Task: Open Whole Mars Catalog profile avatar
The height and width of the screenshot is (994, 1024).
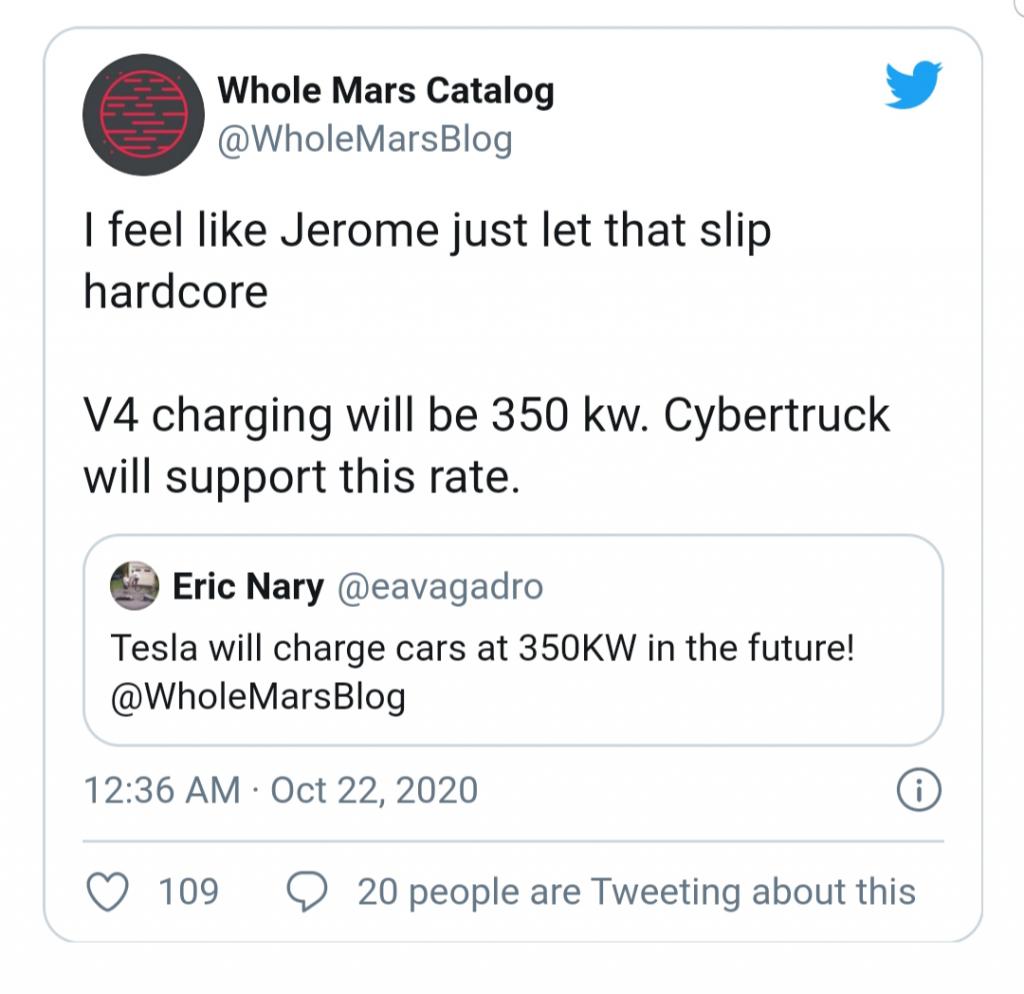Action: click(143, 114)
